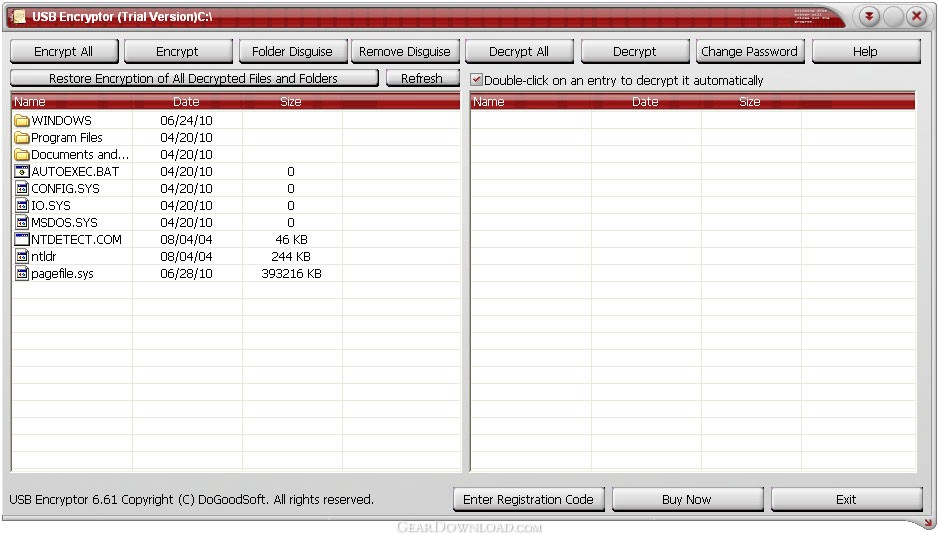Select the IO.SYS file name
The height and width of the screenshot is (535, 939).
[51, 205]
